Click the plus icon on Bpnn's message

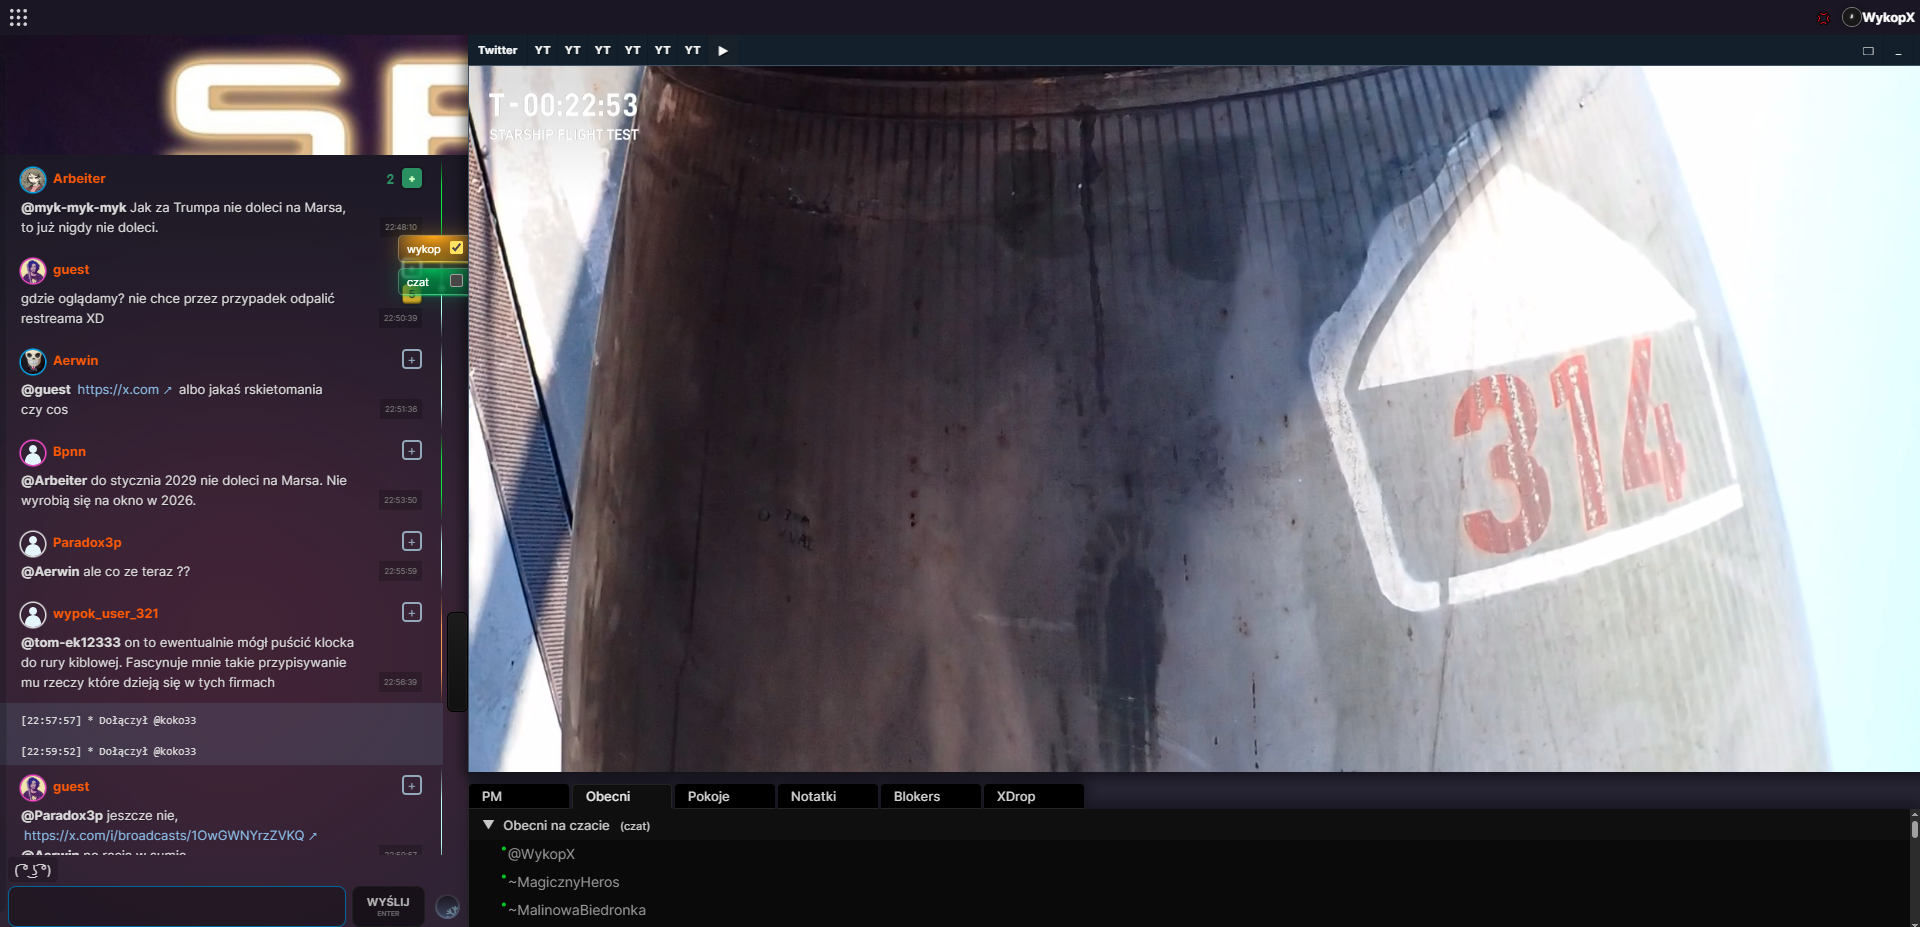pyautogui.click(x=412, y=450)
